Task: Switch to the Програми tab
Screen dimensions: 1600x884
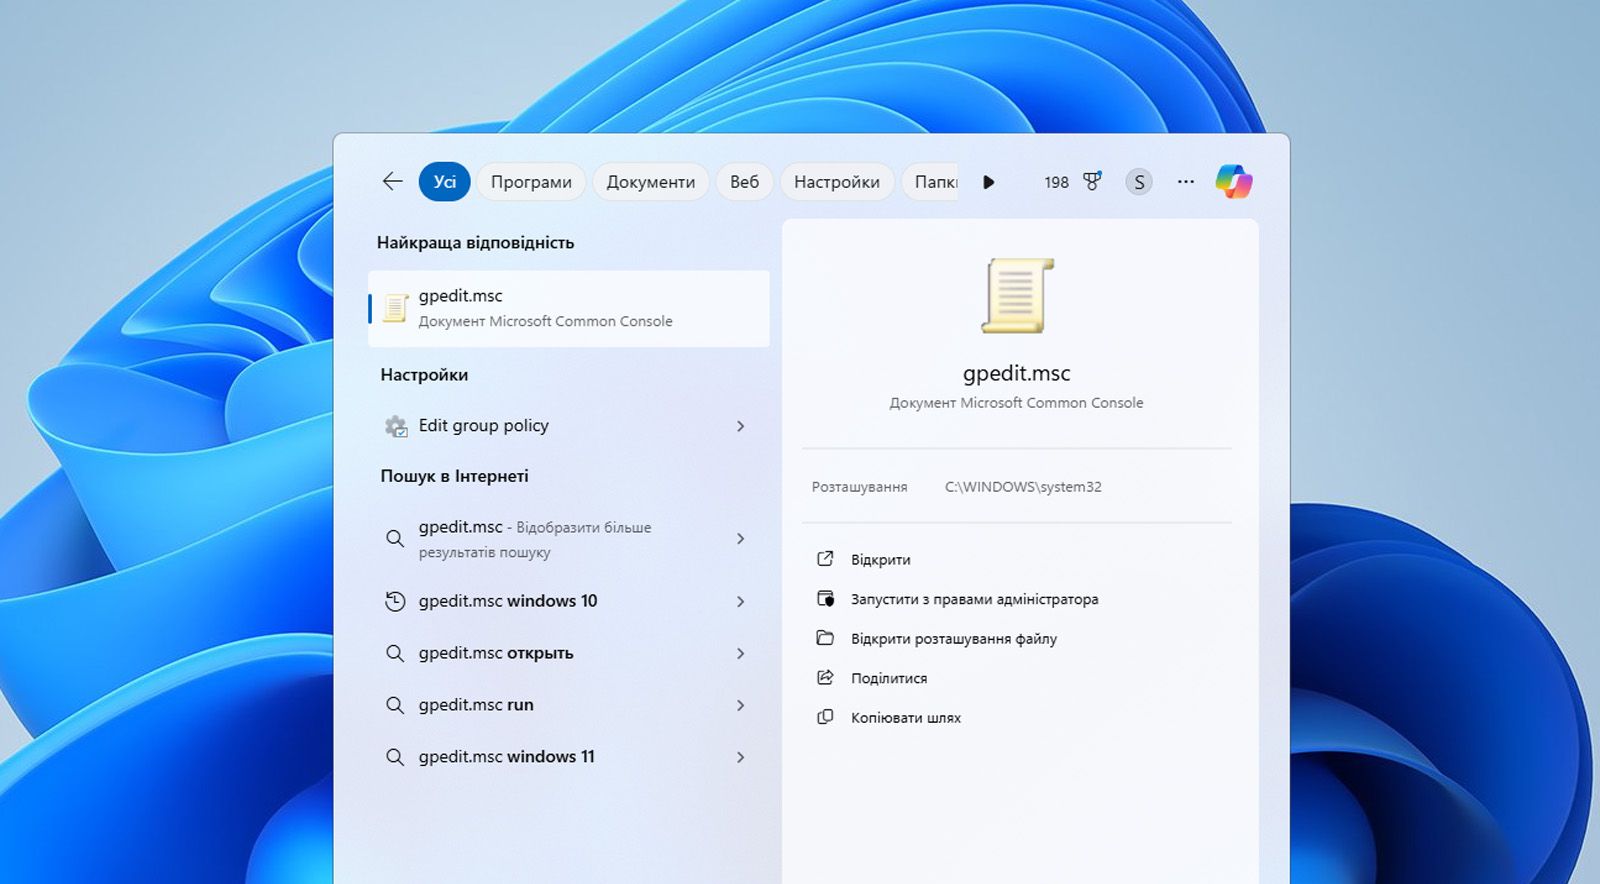Action: coord(531,182)
